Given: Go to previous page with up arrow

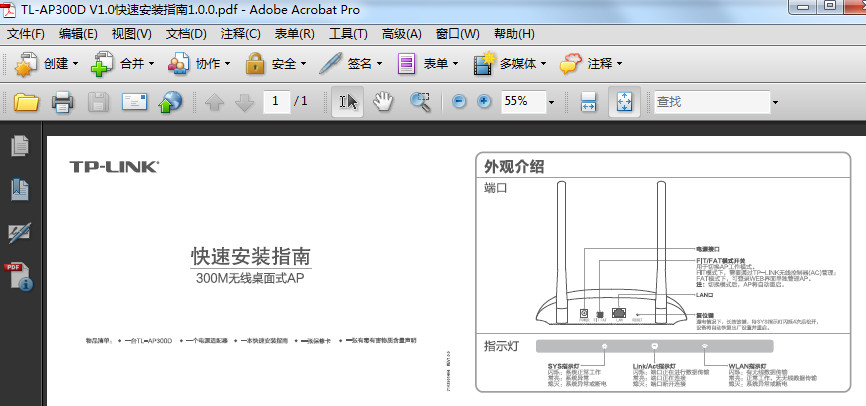Looking at the screenshot, I should pos(214,102).
